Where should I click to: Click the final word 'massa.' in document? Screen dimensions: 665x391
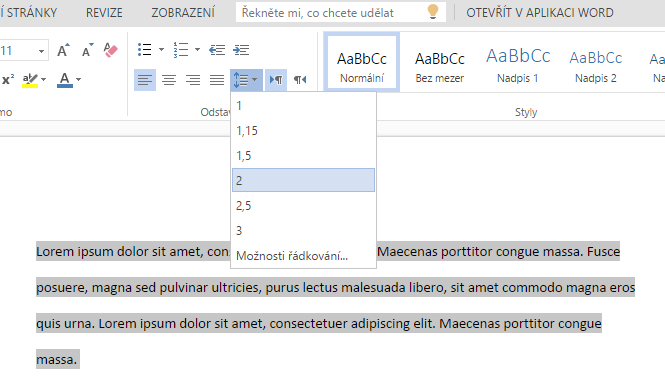(57, 360)
